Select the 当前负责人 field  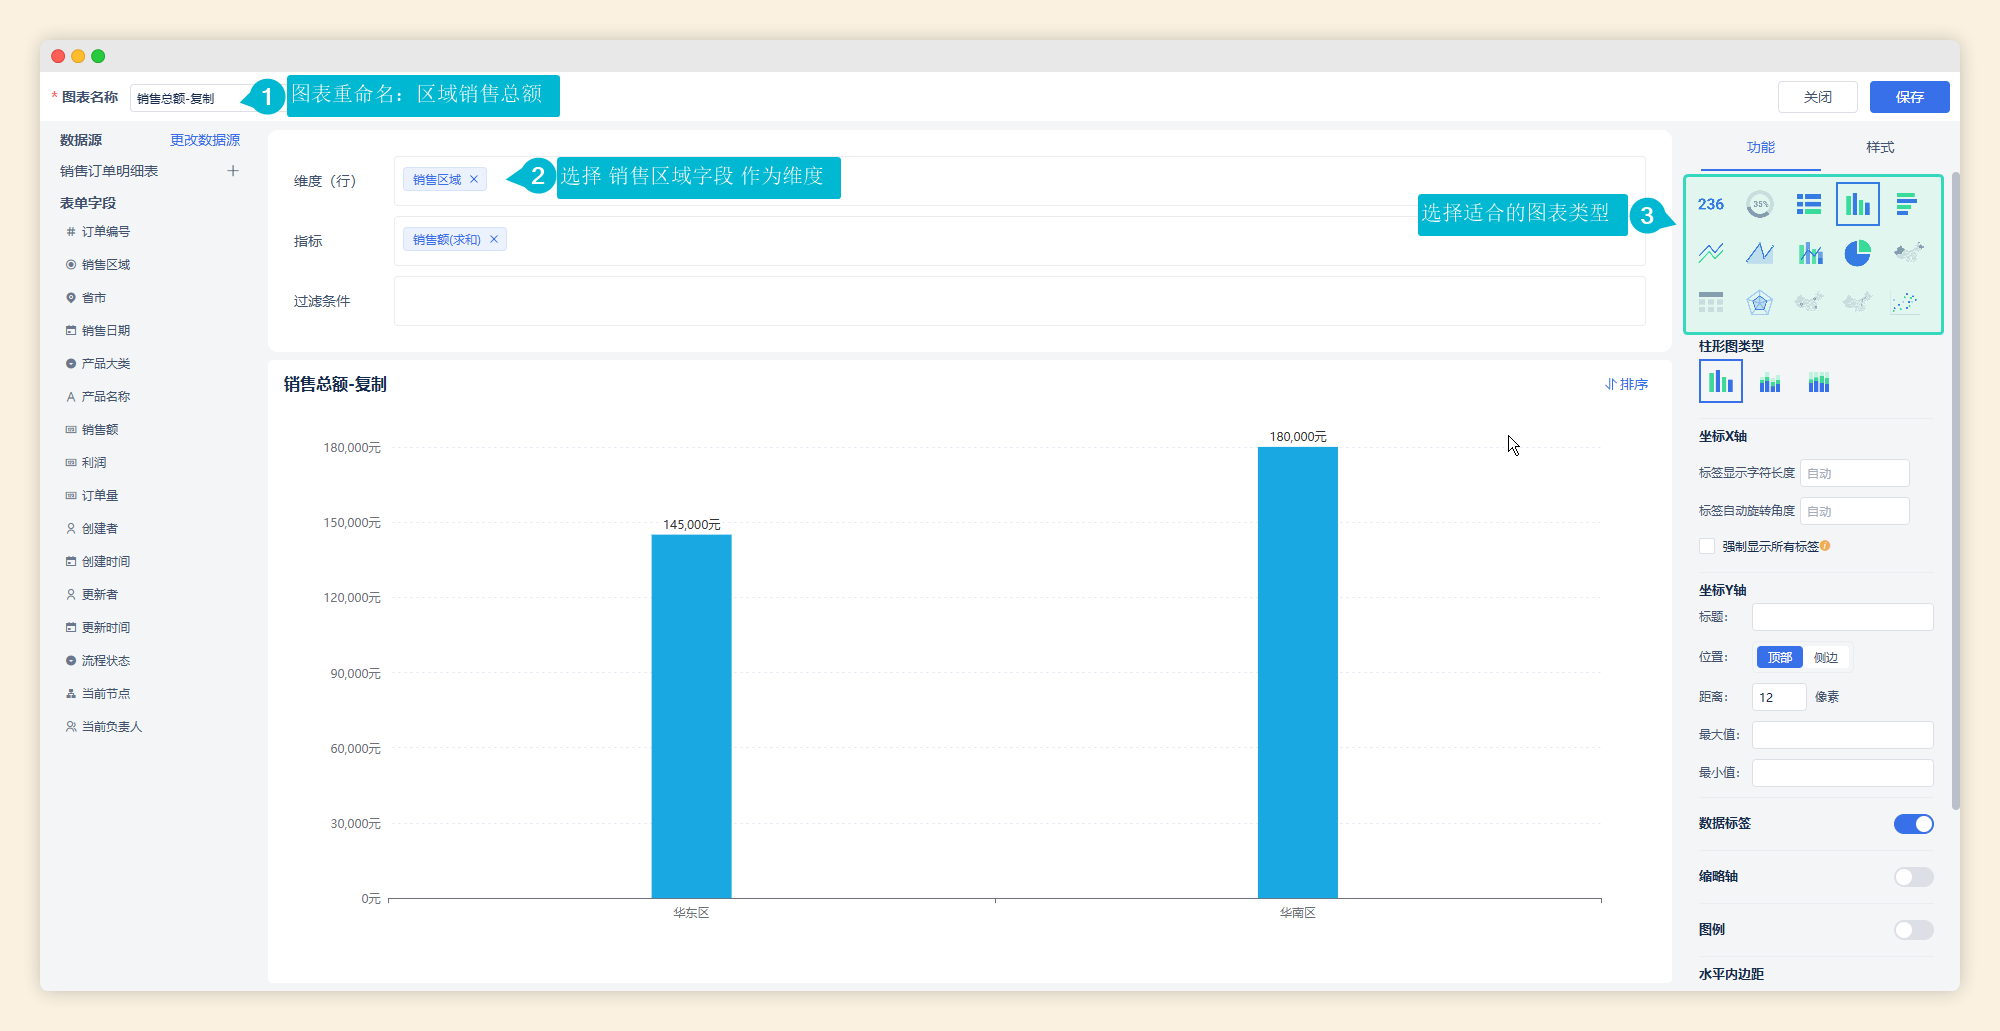click(x=104, y=727)
